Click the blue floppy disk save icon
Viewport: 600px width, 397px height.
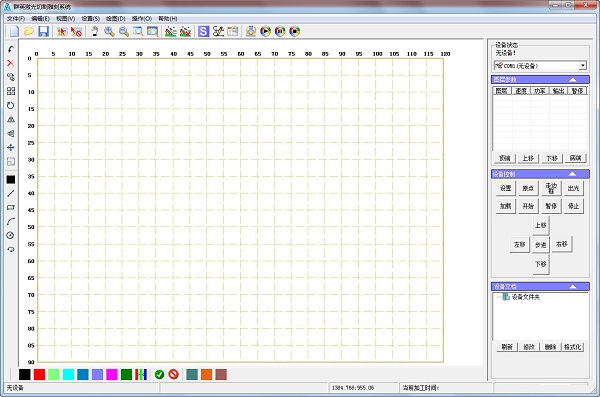[43, 31]
